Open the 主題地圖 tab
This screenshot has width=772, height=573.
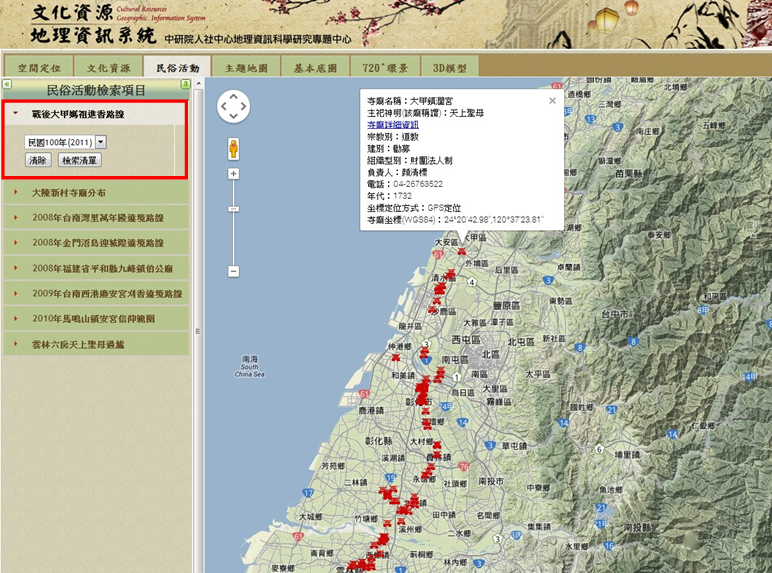coord(246,68)
